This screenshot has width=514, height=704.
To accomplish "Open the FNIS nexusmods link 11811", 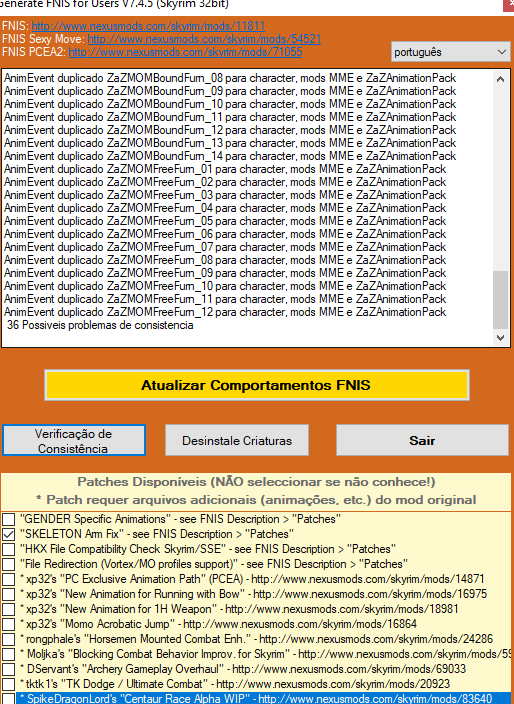I will [x=148, y=26].
